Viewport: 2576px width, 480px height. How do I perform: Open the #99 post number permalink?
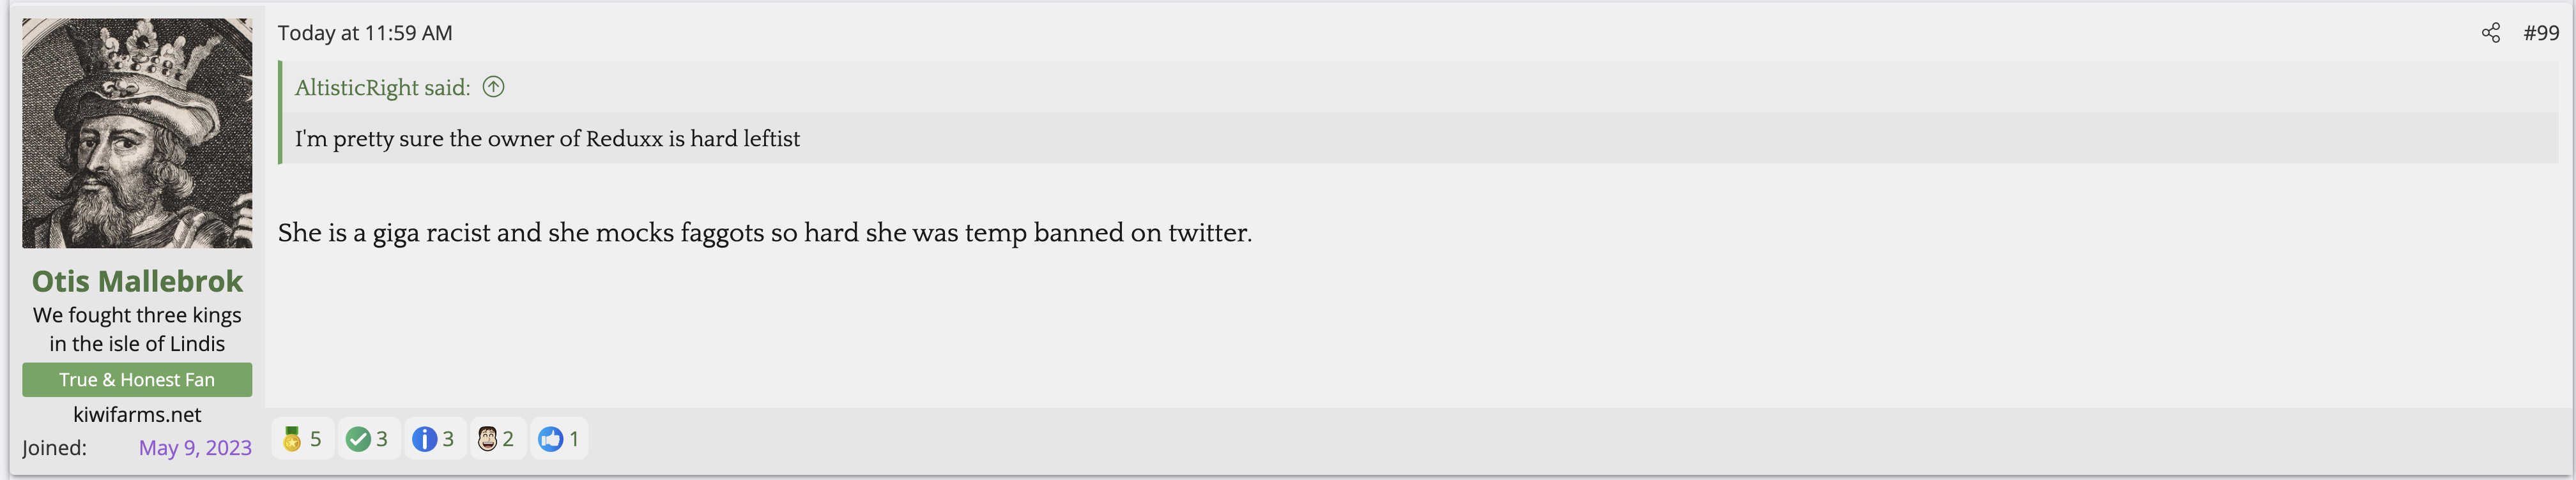click(x=2540, y=33)
